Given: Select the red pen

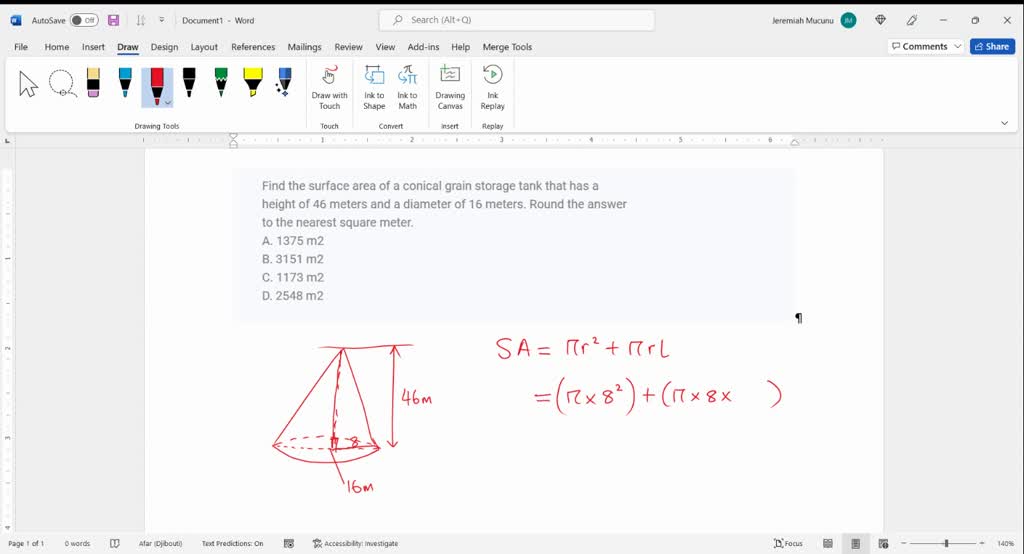Looking at the screenshot, I should [157, 85].
